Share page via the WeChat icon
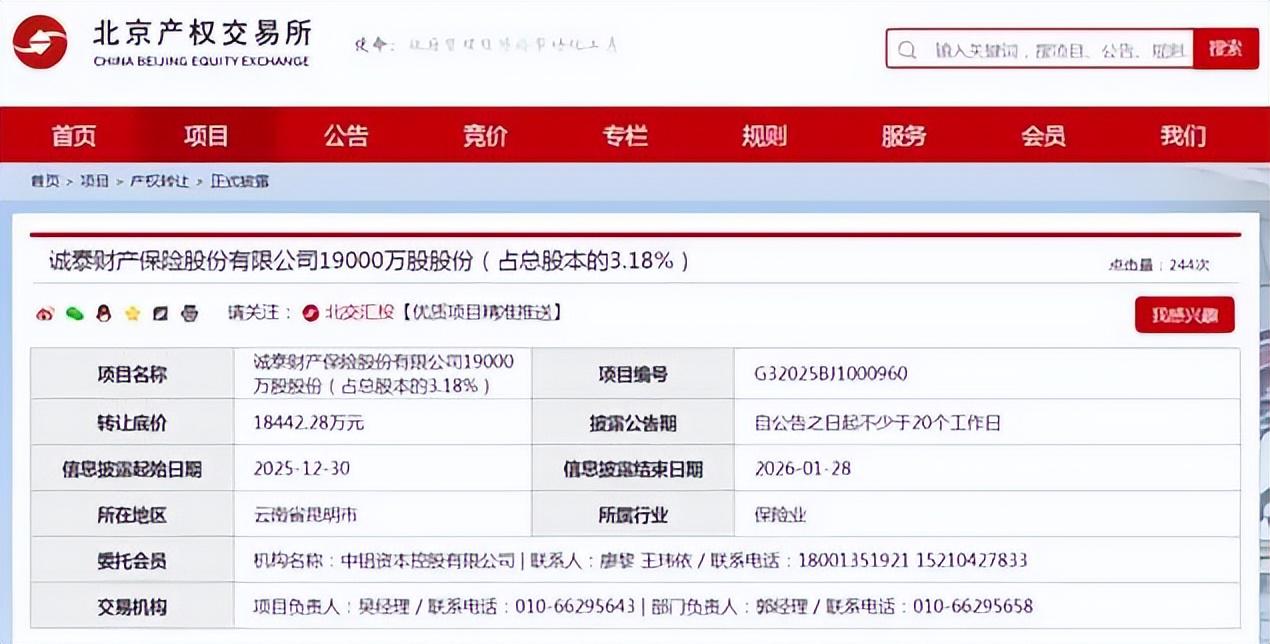1270x644 pixels. click(74, 314)
